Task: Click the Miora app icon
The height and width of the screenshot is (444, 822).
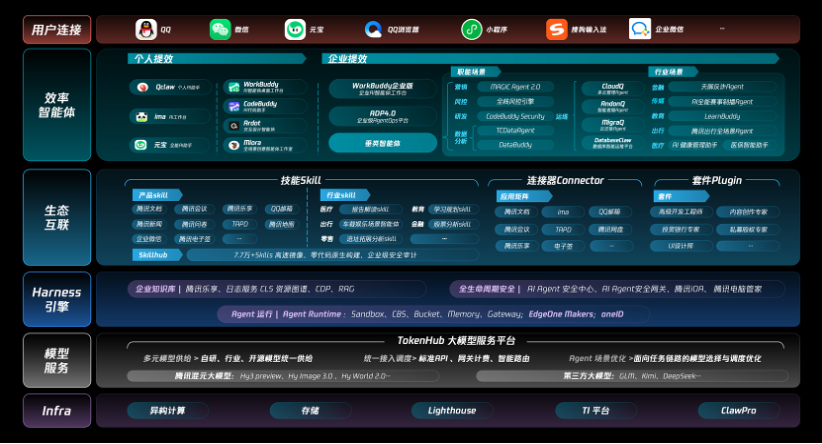Action: [234, 145]
